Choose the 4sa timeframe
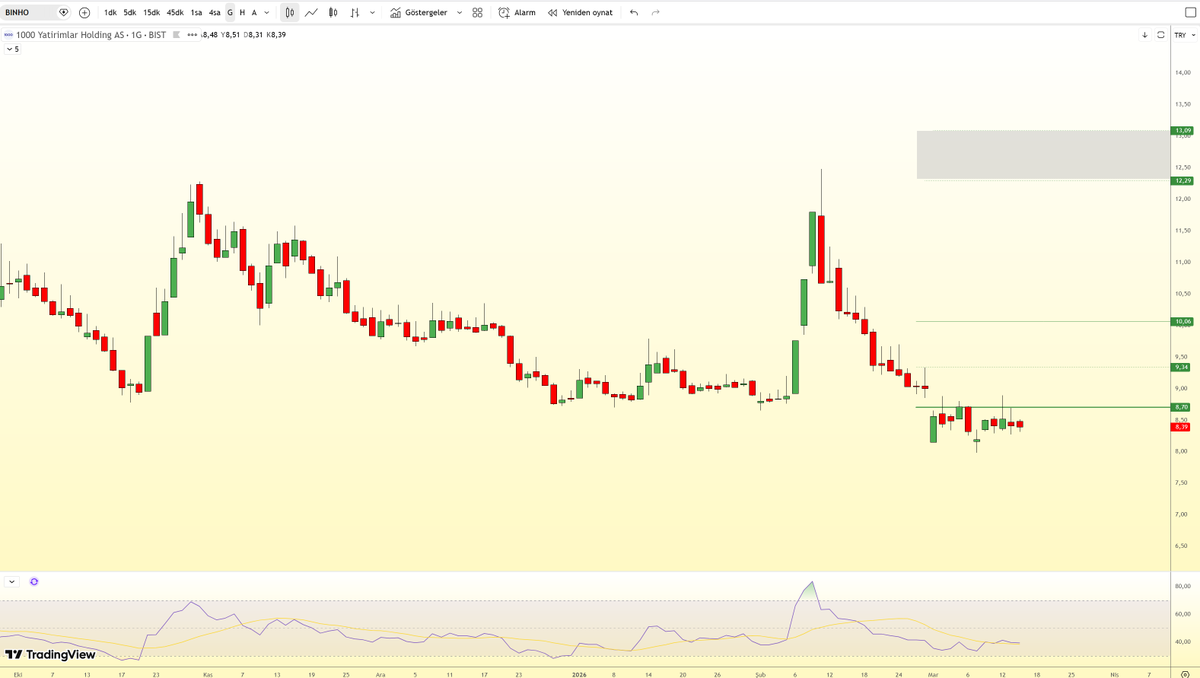1200x678 pixels. click(x=214, y=13)
